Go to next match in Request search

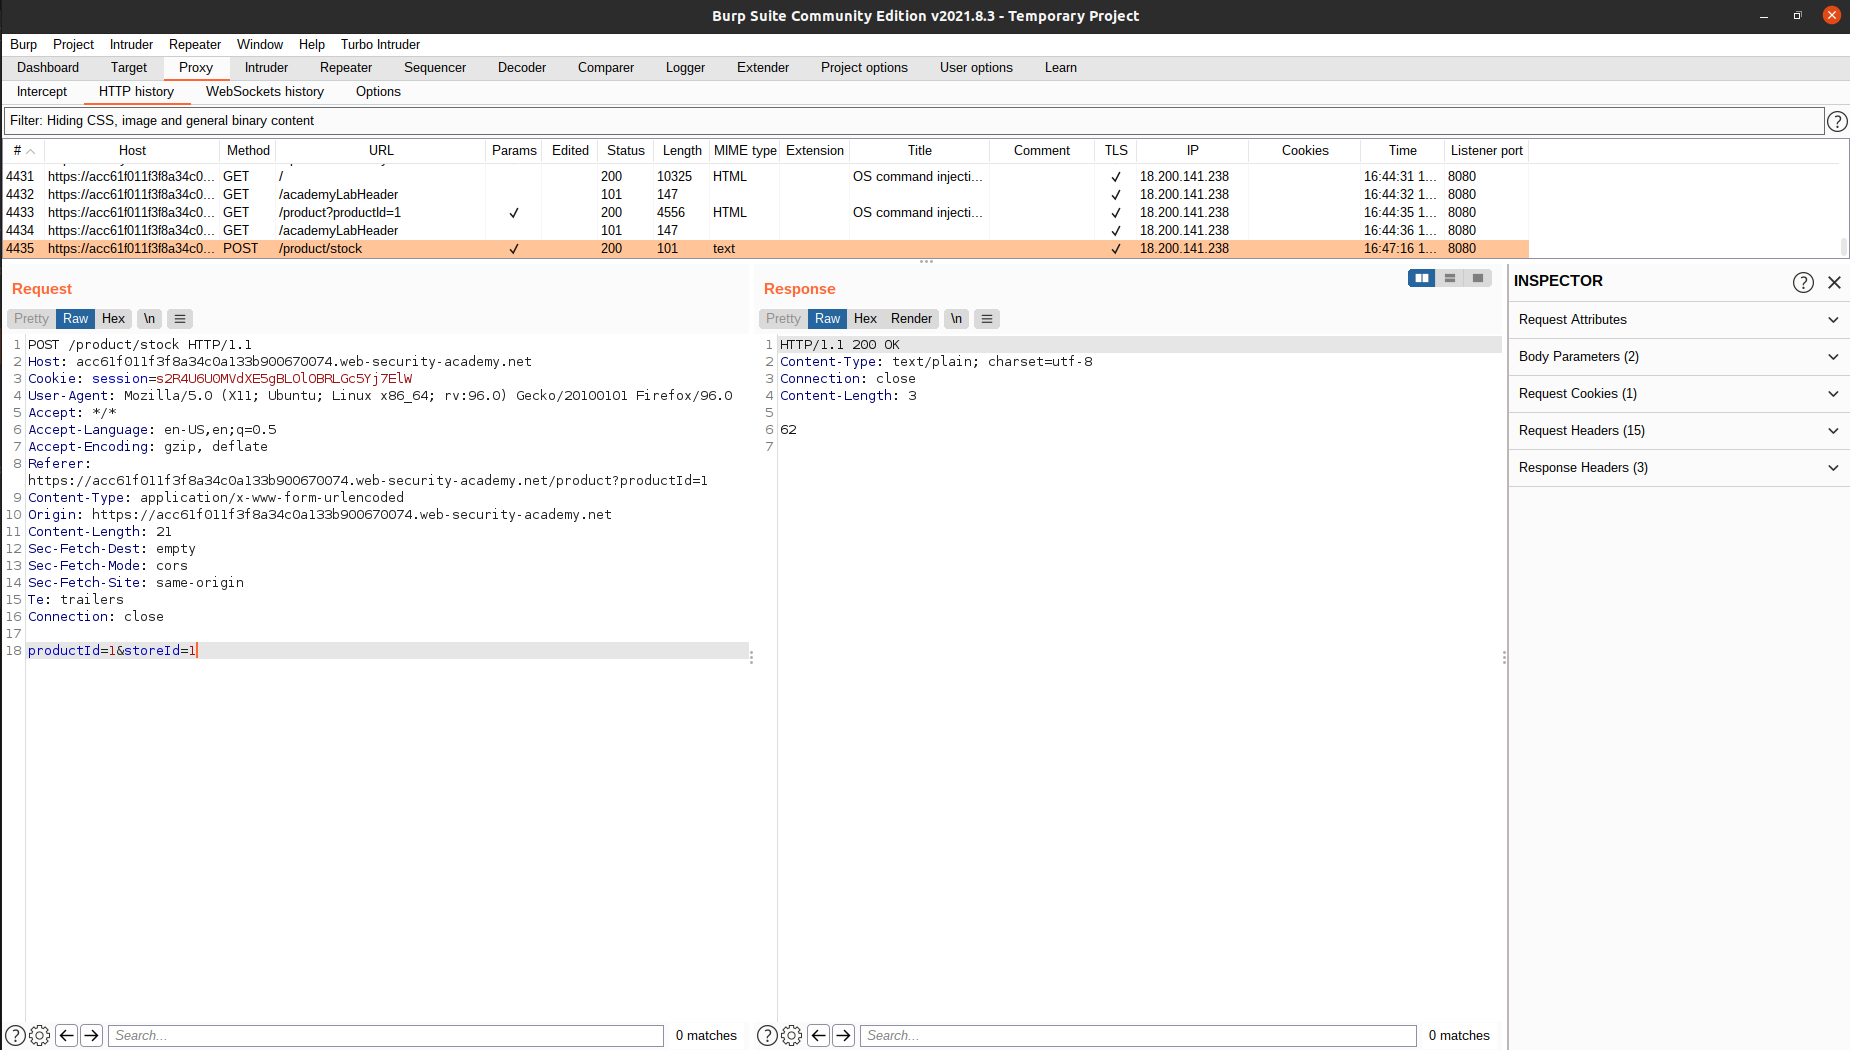coord(91,1035)
